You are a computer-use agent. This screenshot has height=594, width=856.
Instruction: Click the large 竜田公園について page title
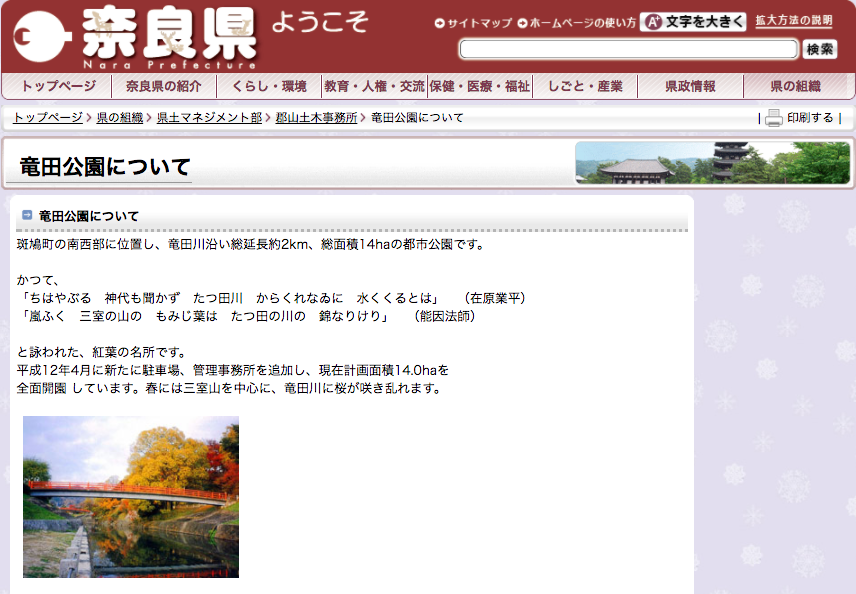point(105,167)
